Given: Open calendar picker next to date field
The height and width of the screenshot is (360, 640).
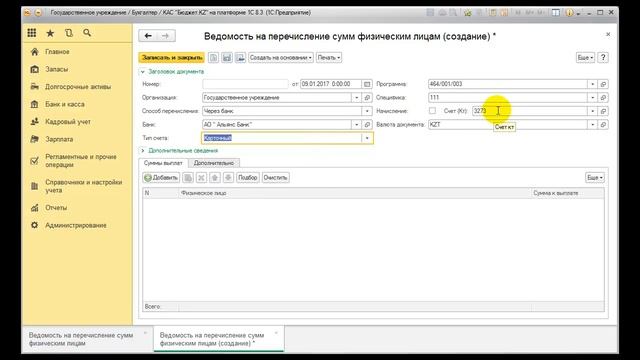Looking at the screenshot, I should (367, 84).
